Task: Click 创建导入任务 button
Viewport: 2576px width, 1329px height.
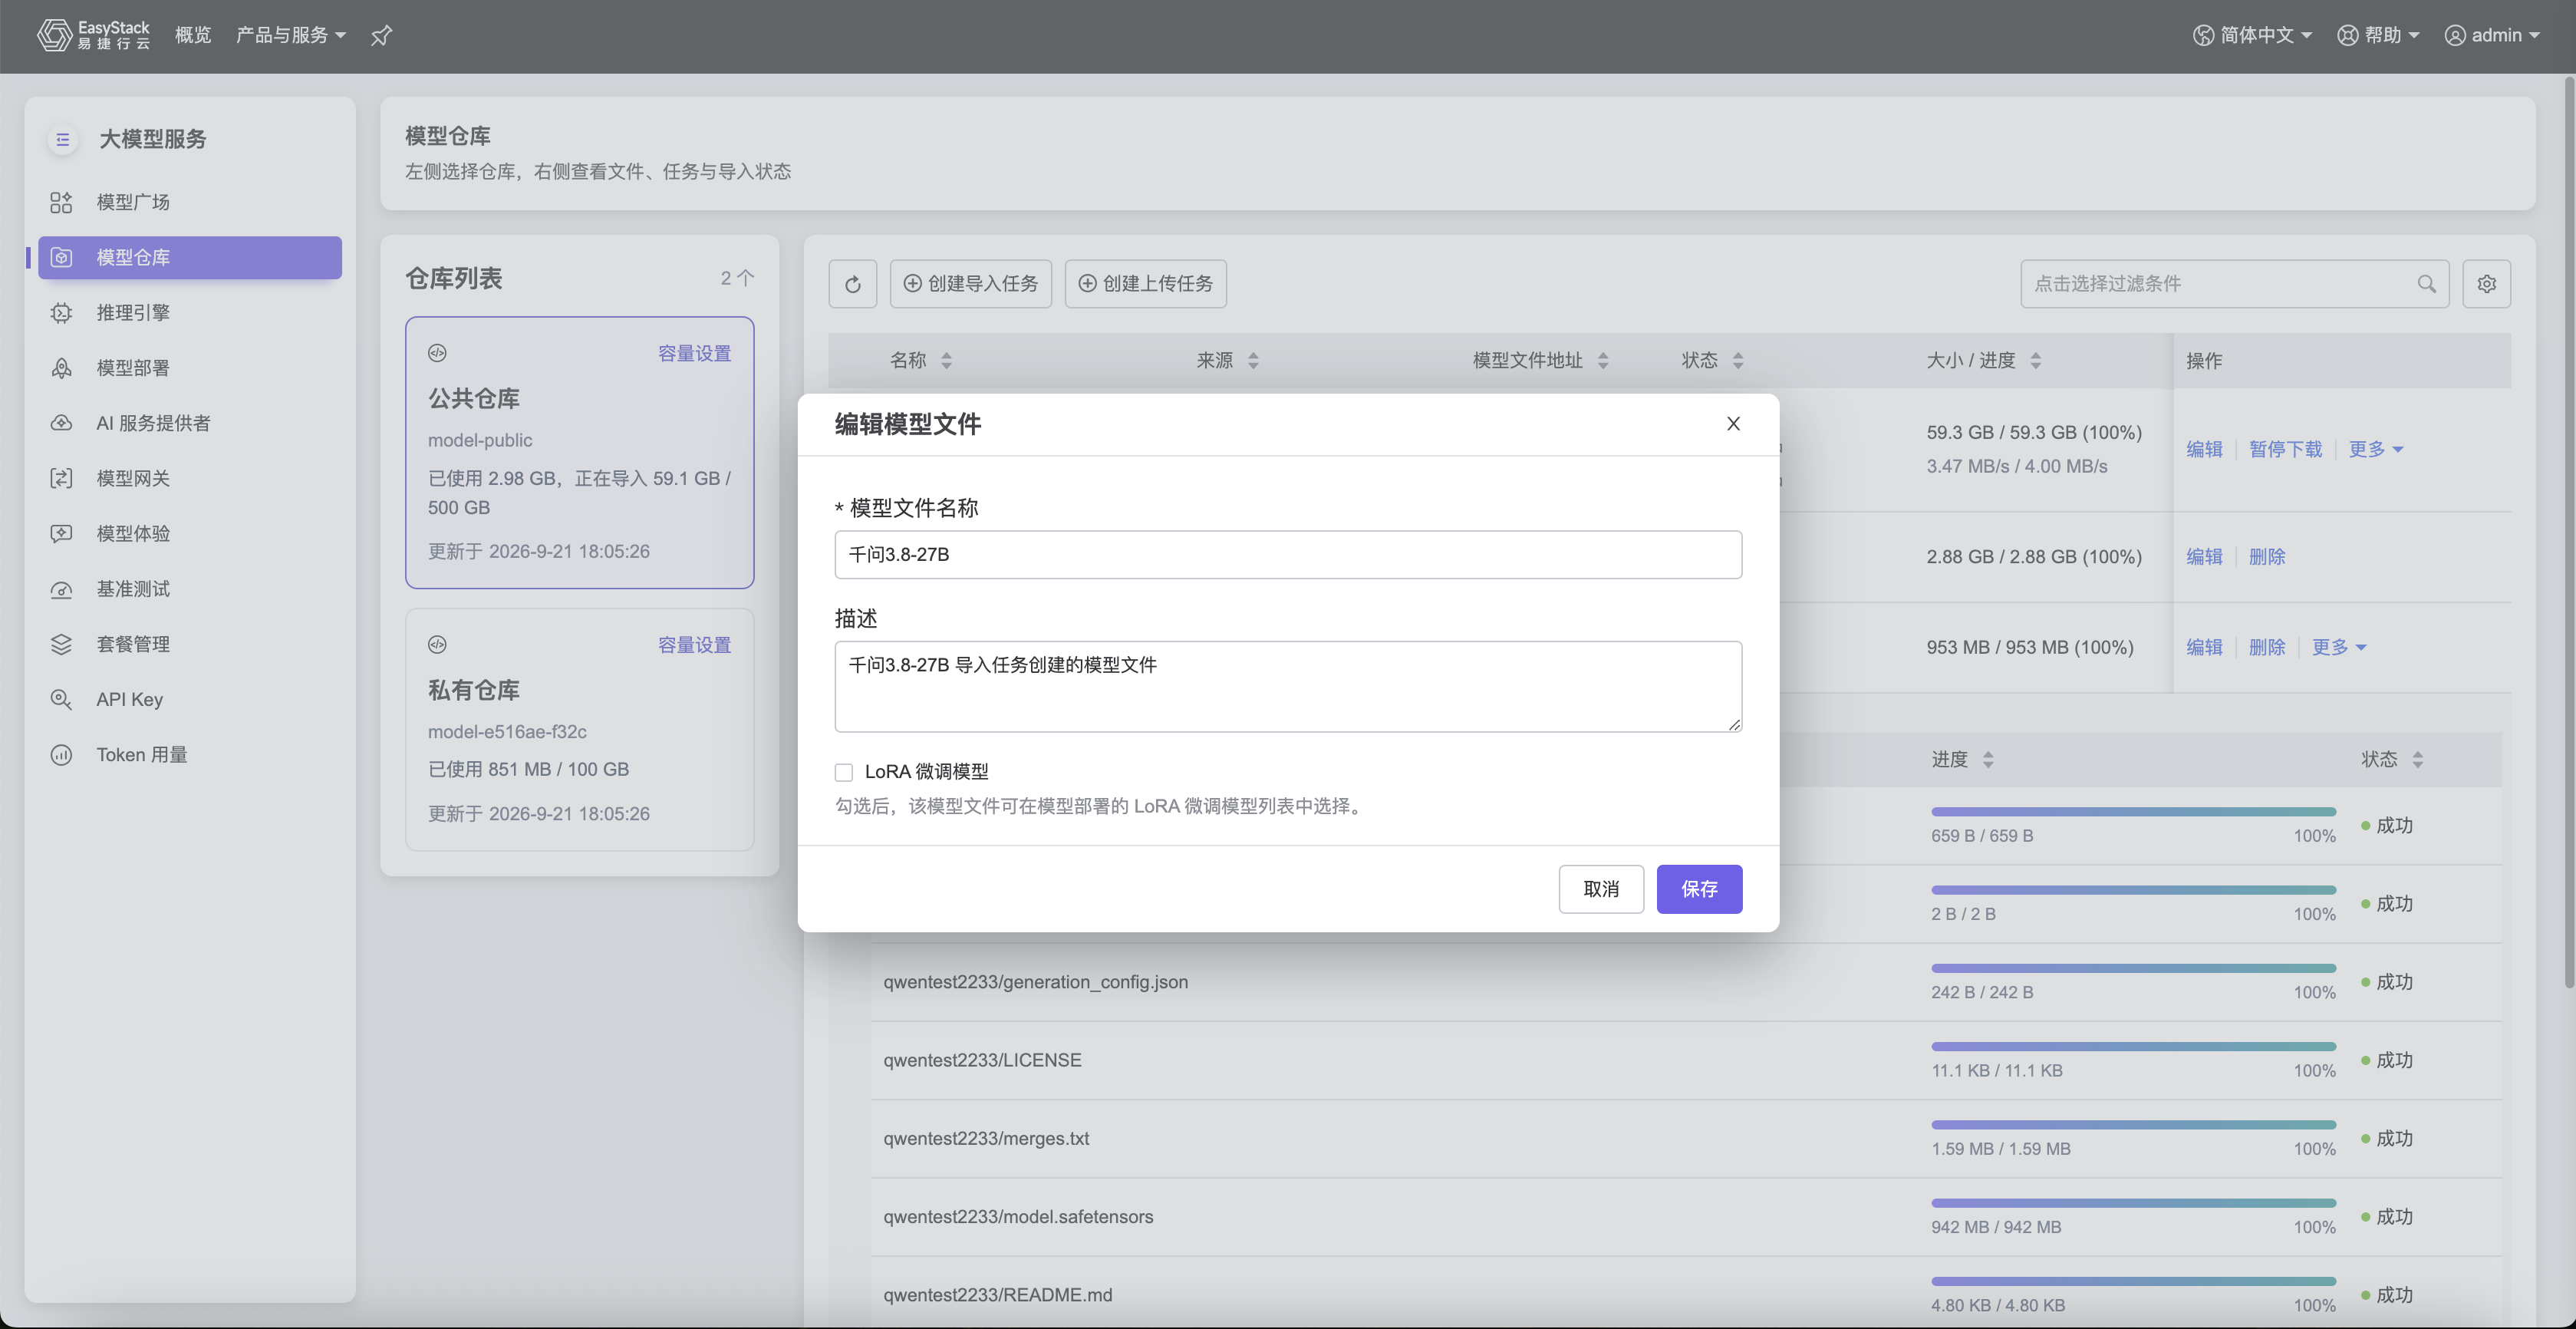Action: (x=970, y=284)
